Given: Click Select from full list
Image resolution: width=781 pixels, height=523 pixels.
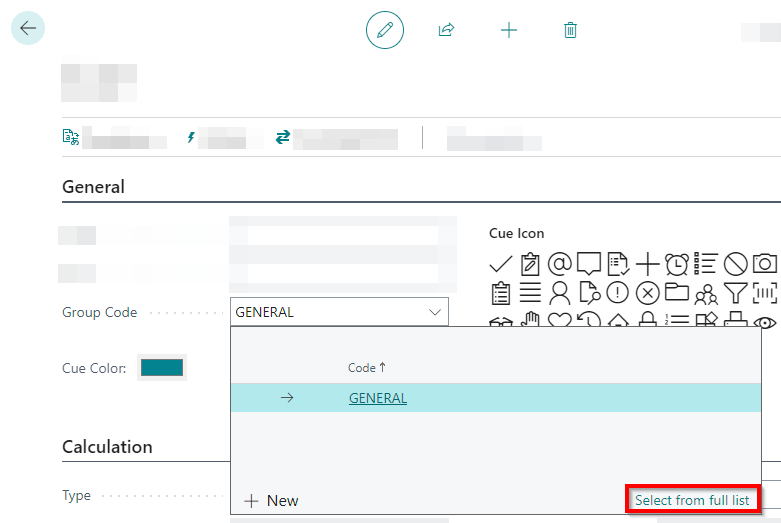Looking at the screenshot, I should point(692,499).
